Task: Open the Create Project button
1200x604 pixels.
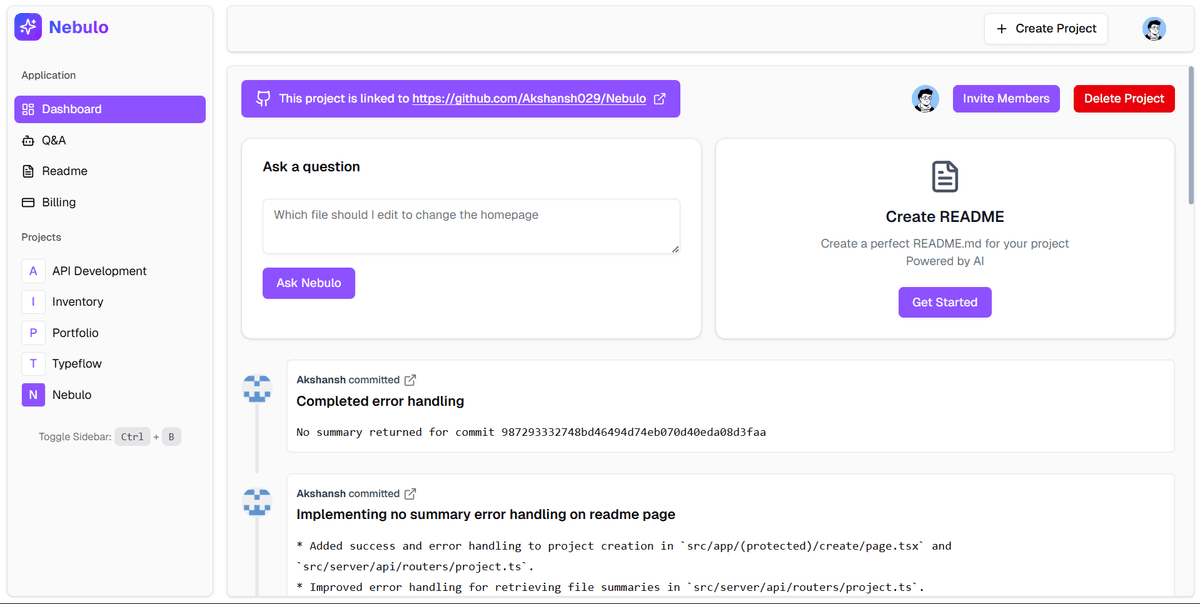Action: tap(1045, 29)
